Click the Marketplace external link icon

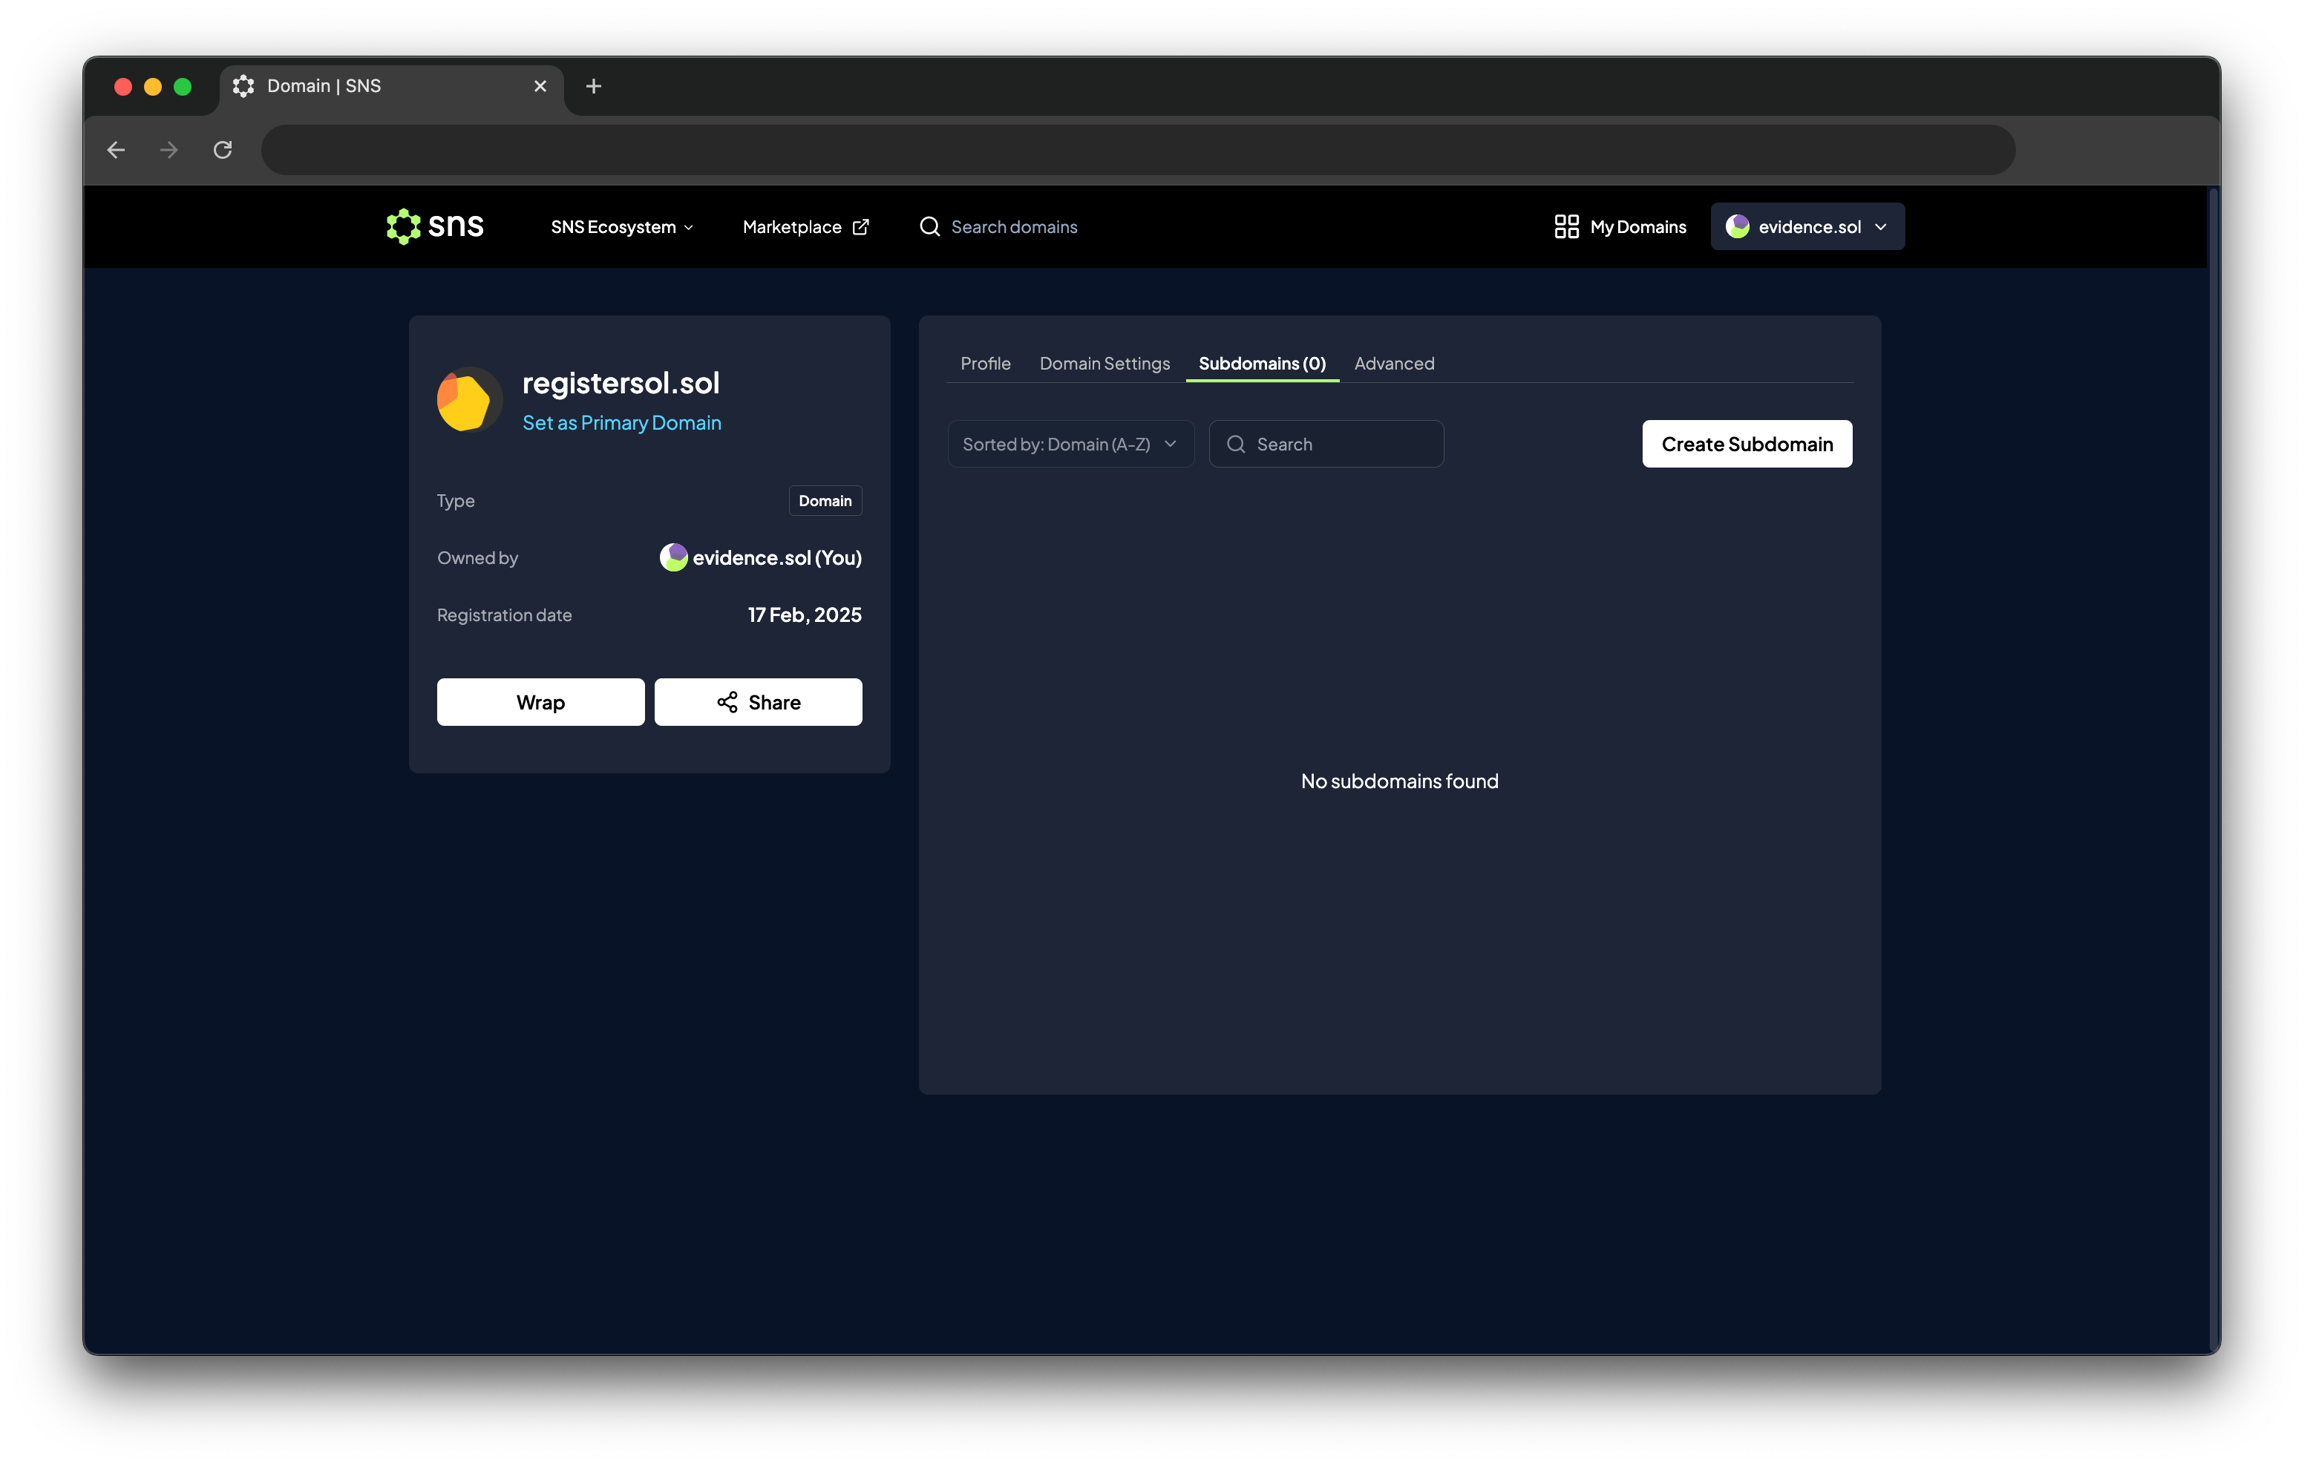tap(860, 227)
